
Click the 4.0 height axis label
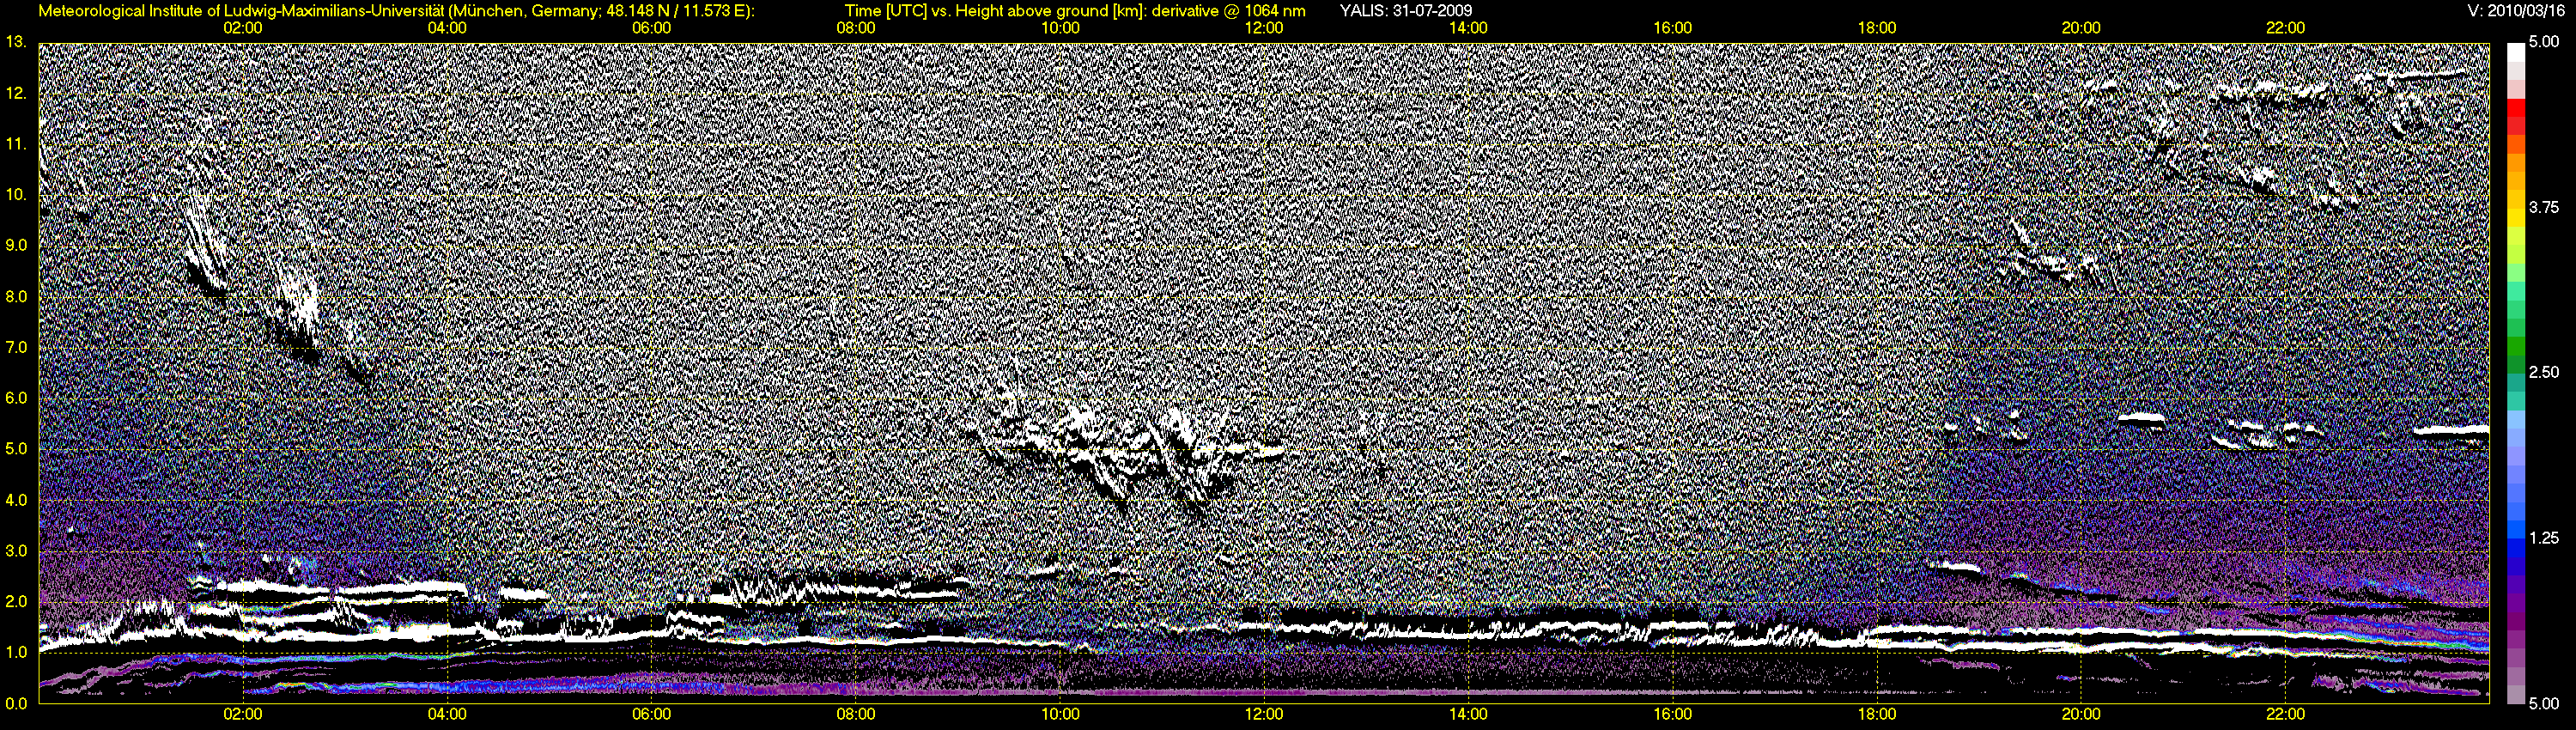click(16, 500)
